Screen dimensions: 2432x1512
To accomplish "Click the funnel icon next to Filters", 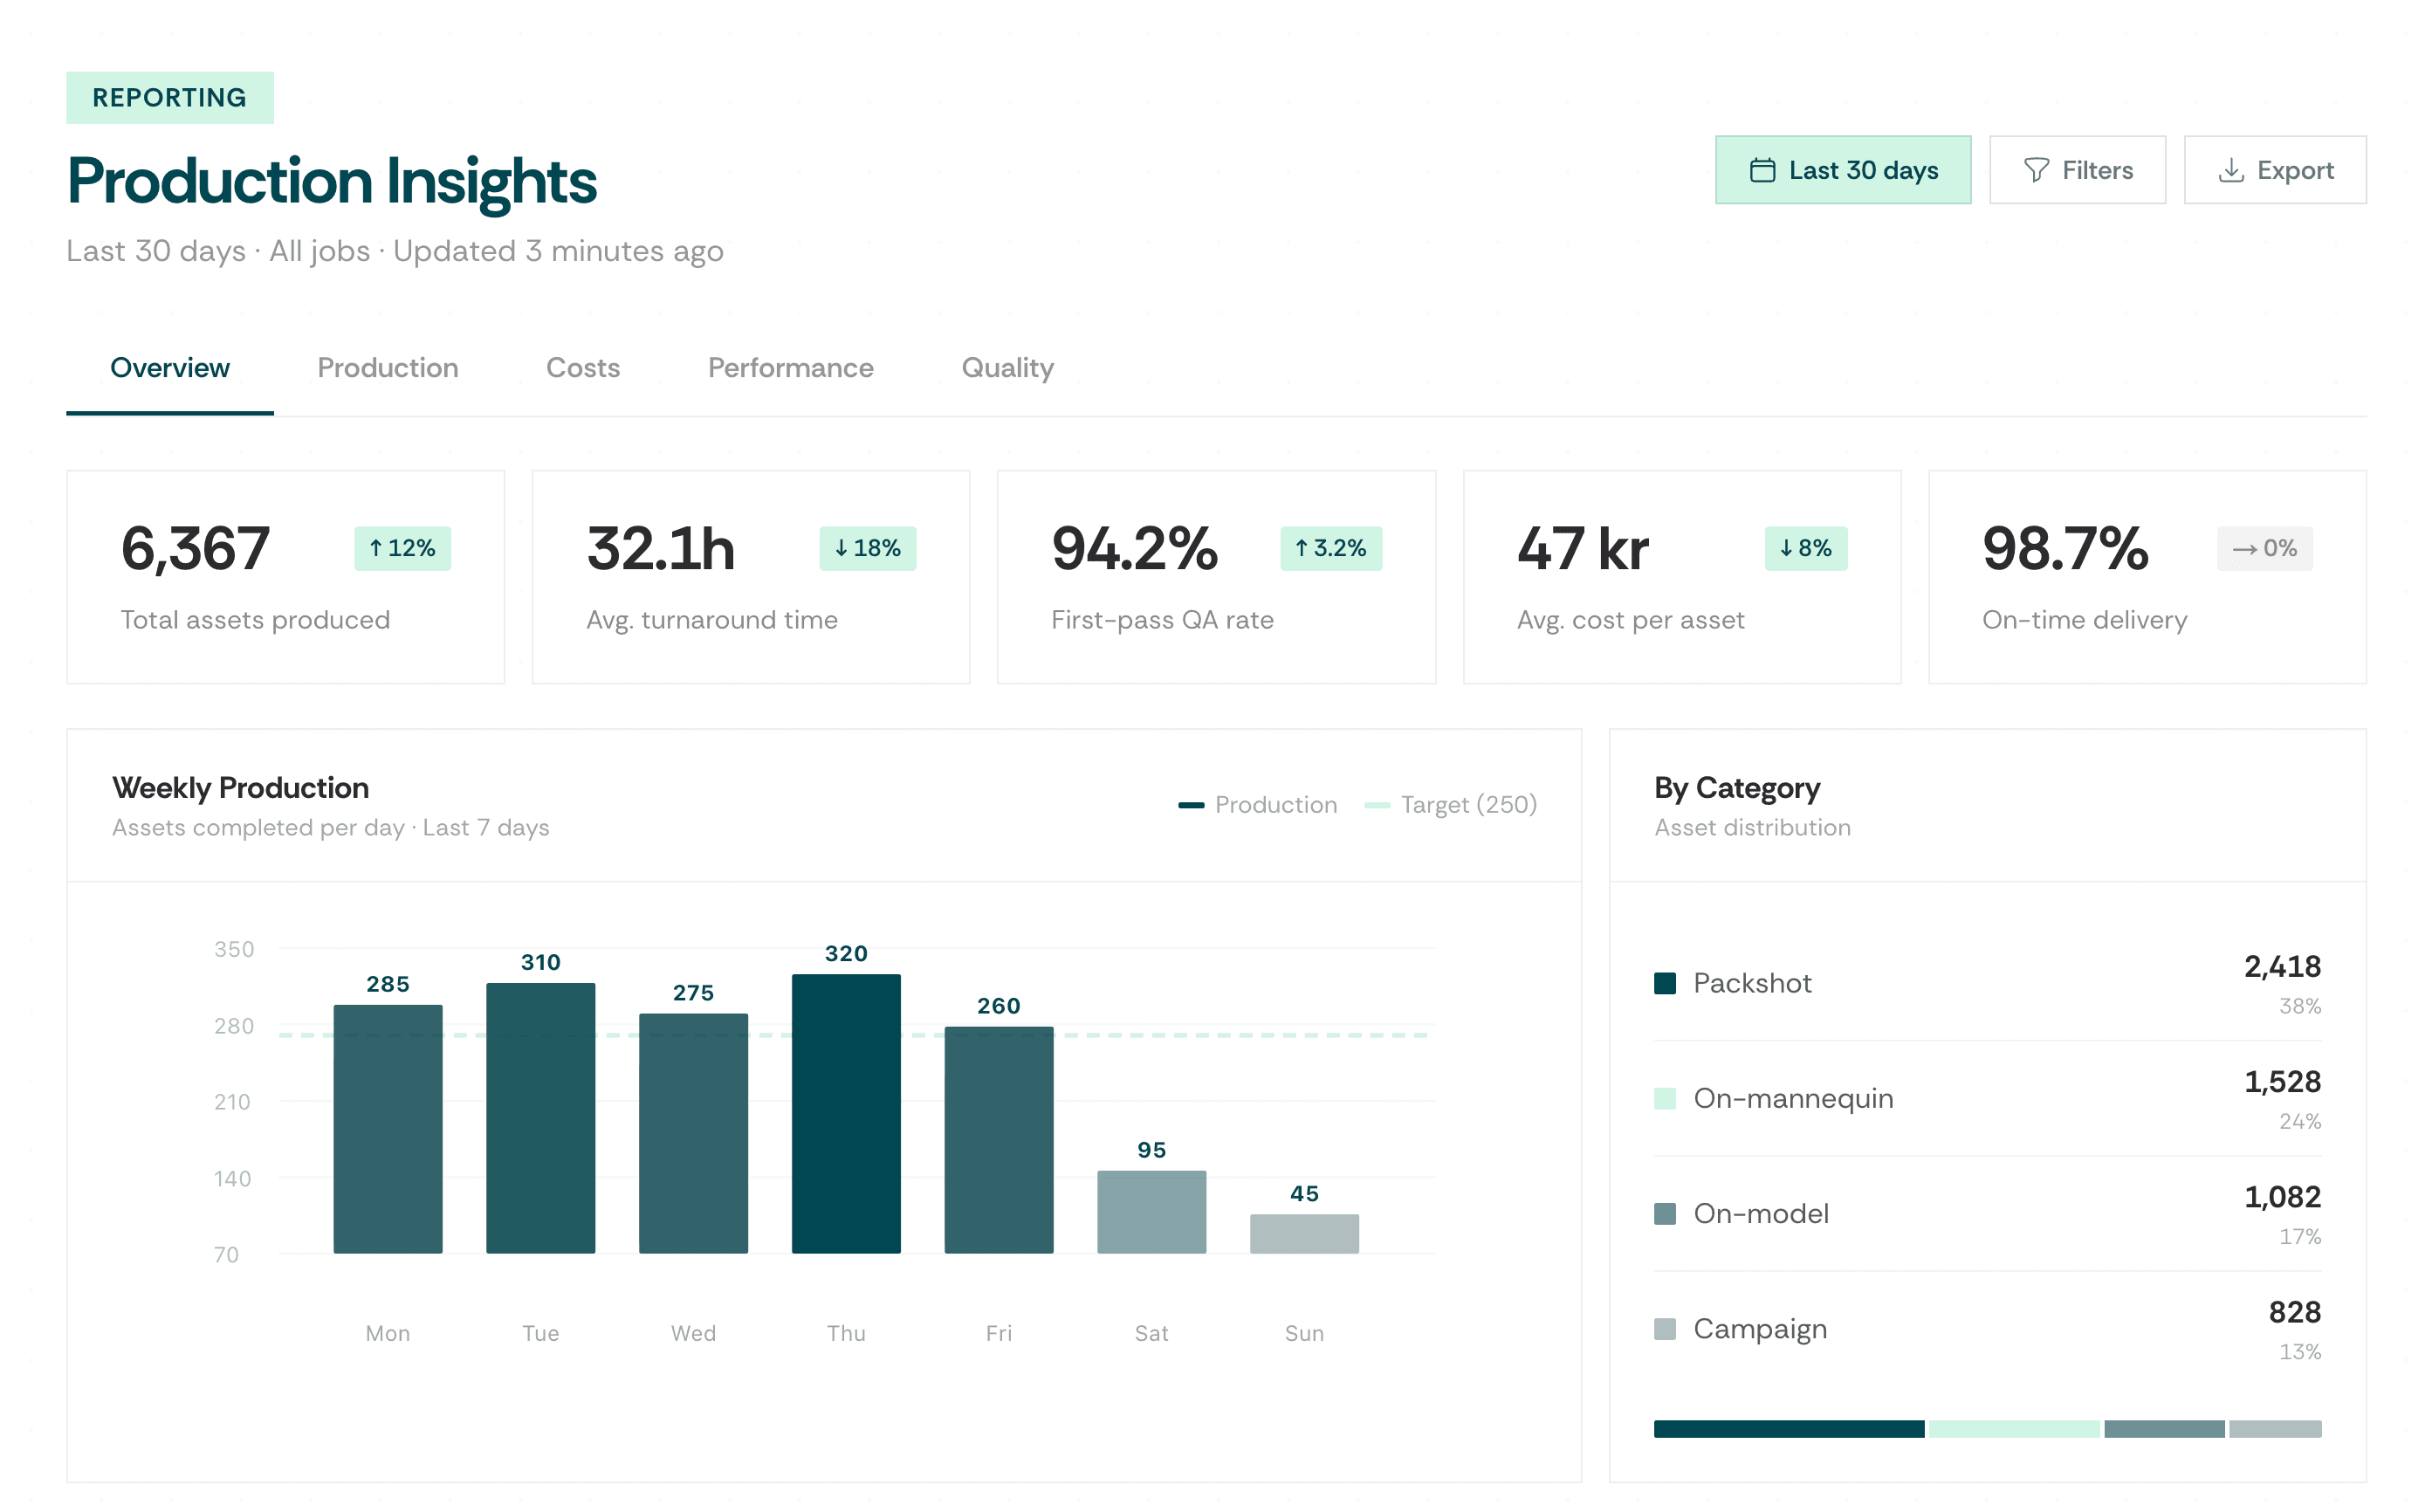I will 2038,170.
